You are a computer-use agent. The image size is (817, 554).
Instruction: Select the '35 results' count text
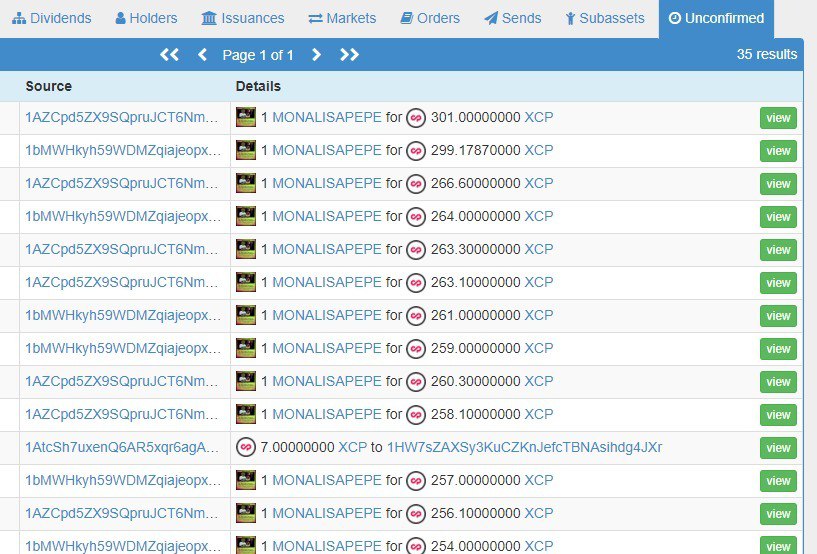[x=766, y=54]
